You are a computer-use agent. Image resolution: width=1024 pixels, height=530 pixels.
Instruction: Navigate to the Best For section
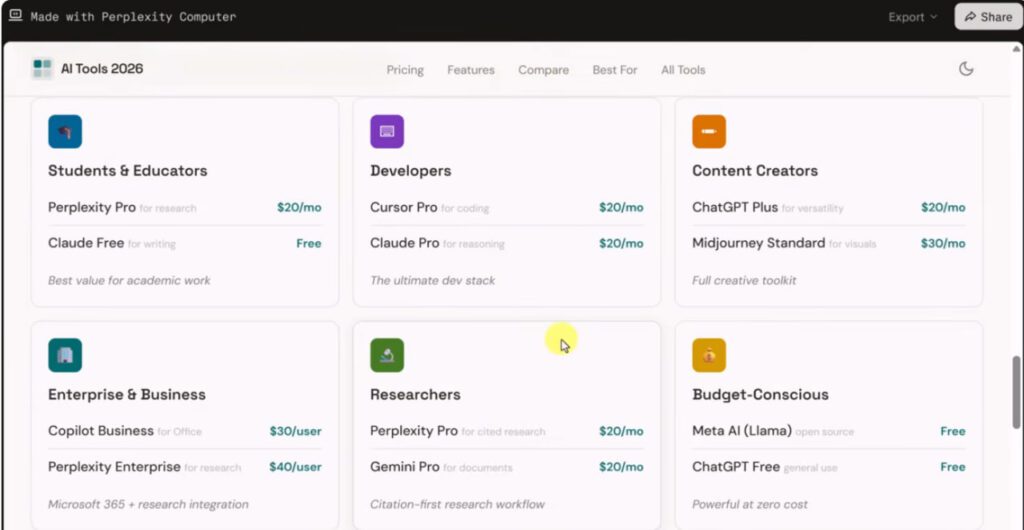point(615,70)
